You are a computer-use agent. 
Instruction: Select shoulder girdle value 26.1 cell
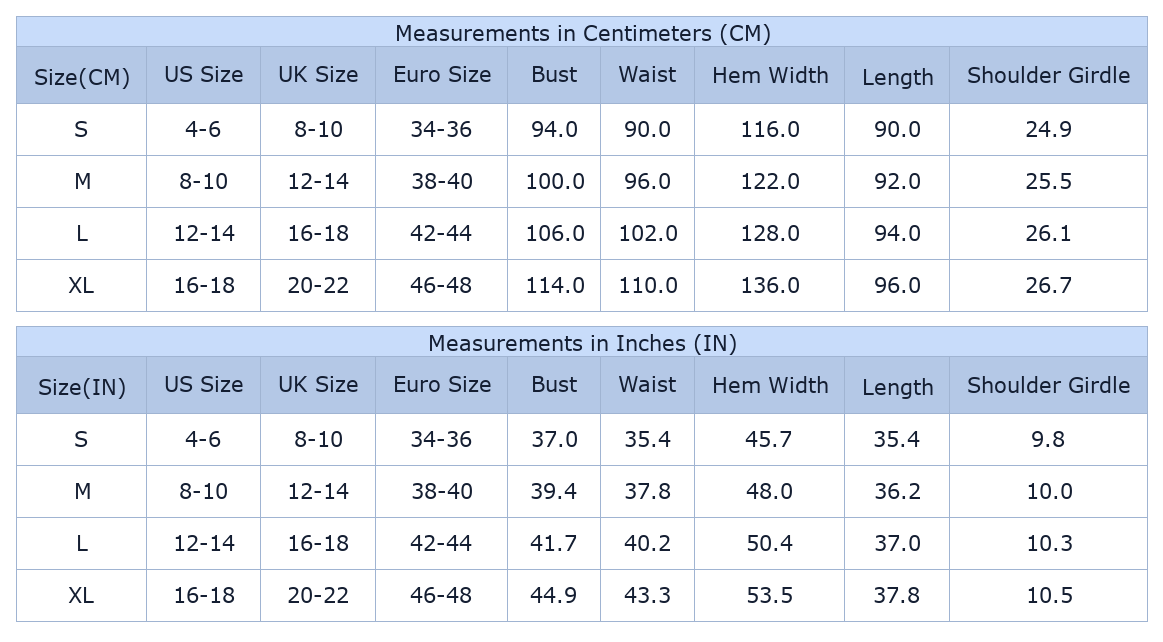click(x=1048, y=234)
